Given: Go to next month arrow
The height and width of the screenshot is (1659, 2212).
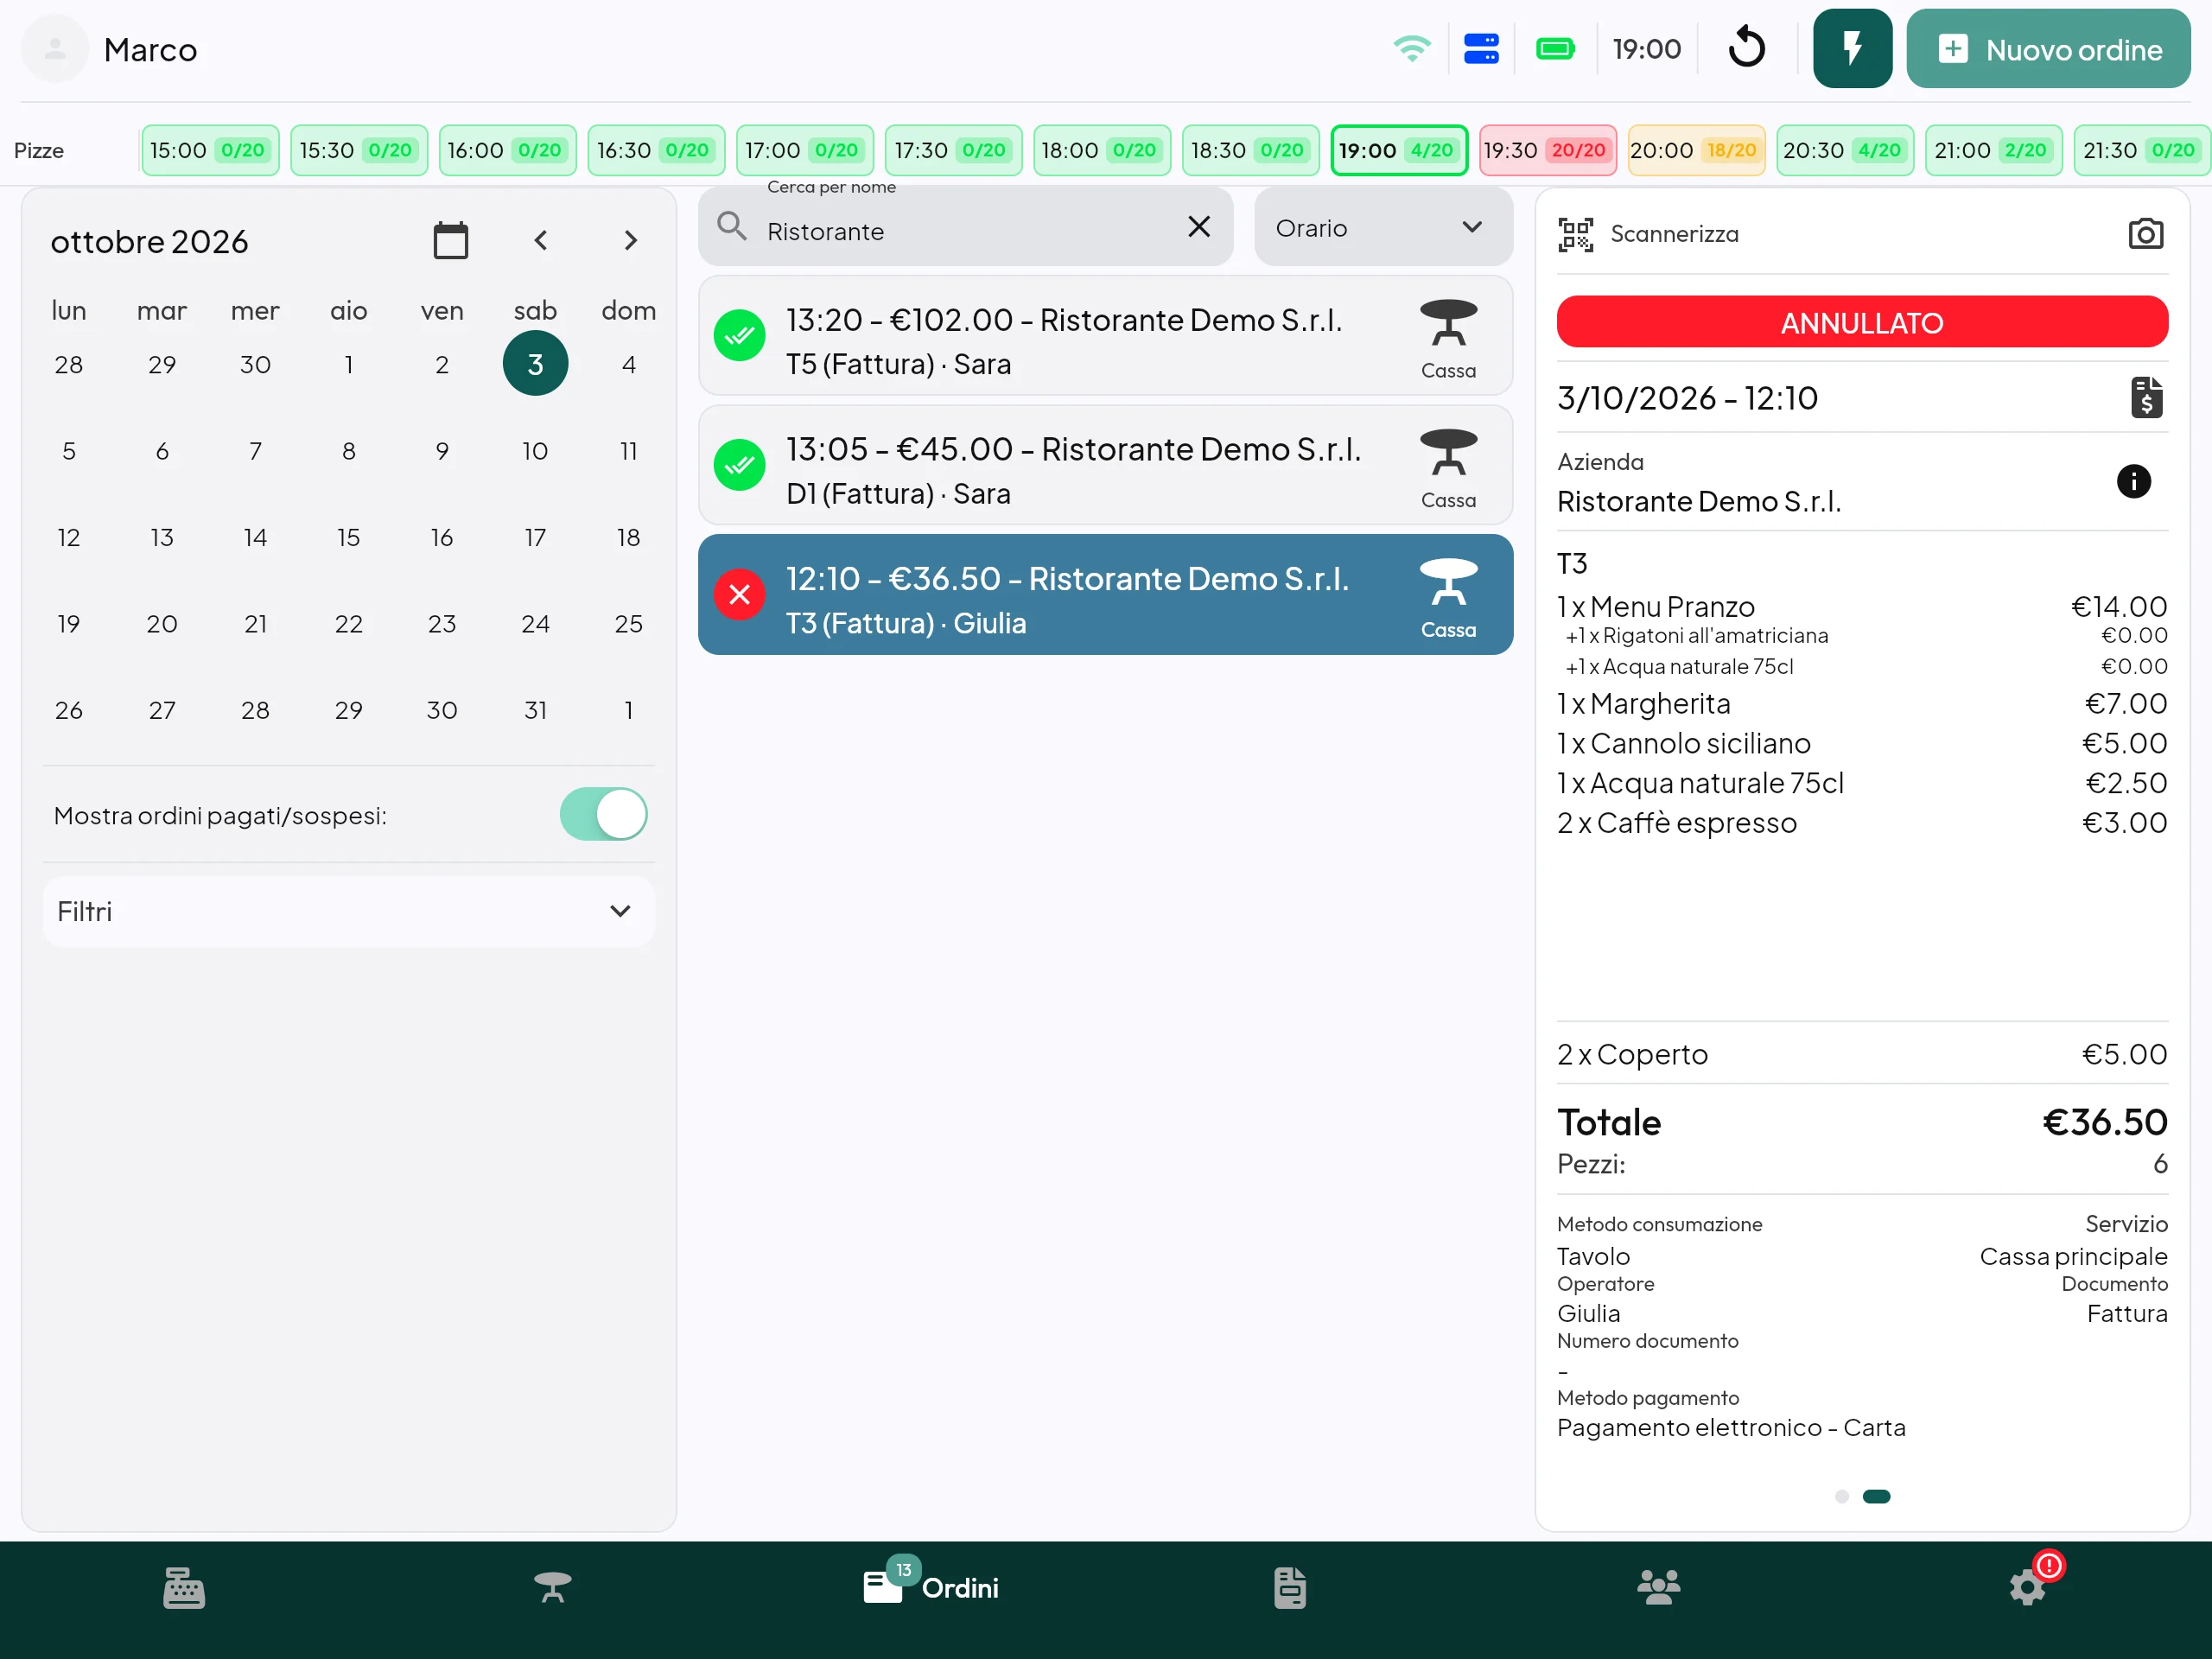Looking at the screenshot, I should pos(630,240).
